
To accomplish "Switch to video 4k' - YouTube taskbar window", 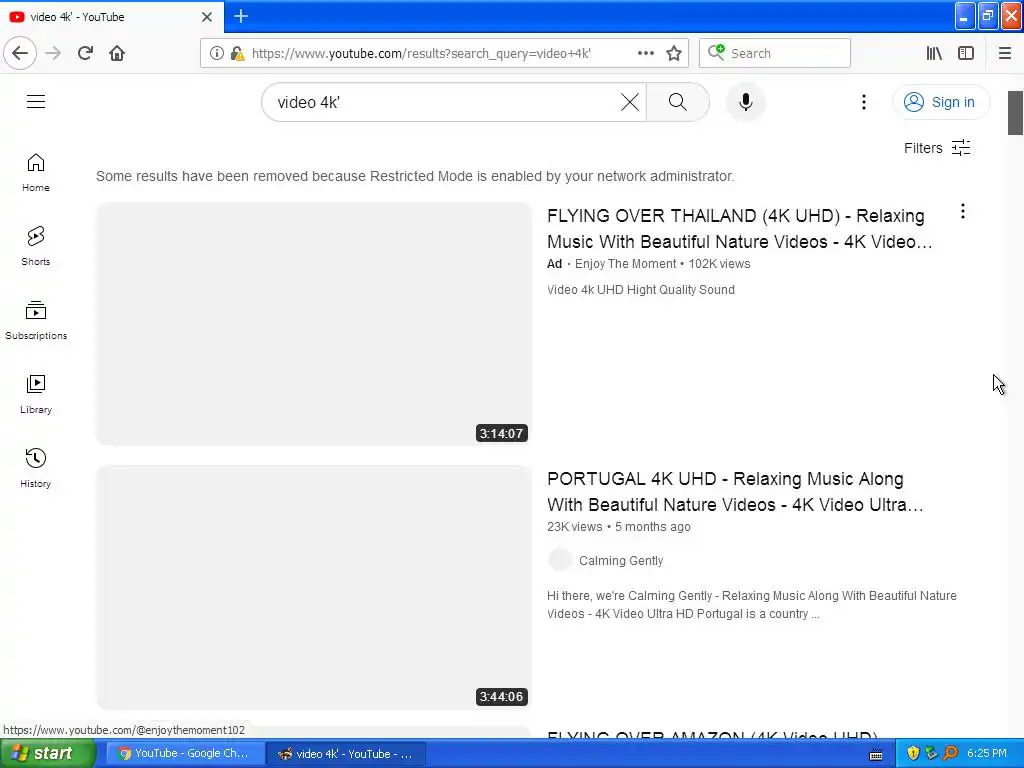I will coord(347,754).
